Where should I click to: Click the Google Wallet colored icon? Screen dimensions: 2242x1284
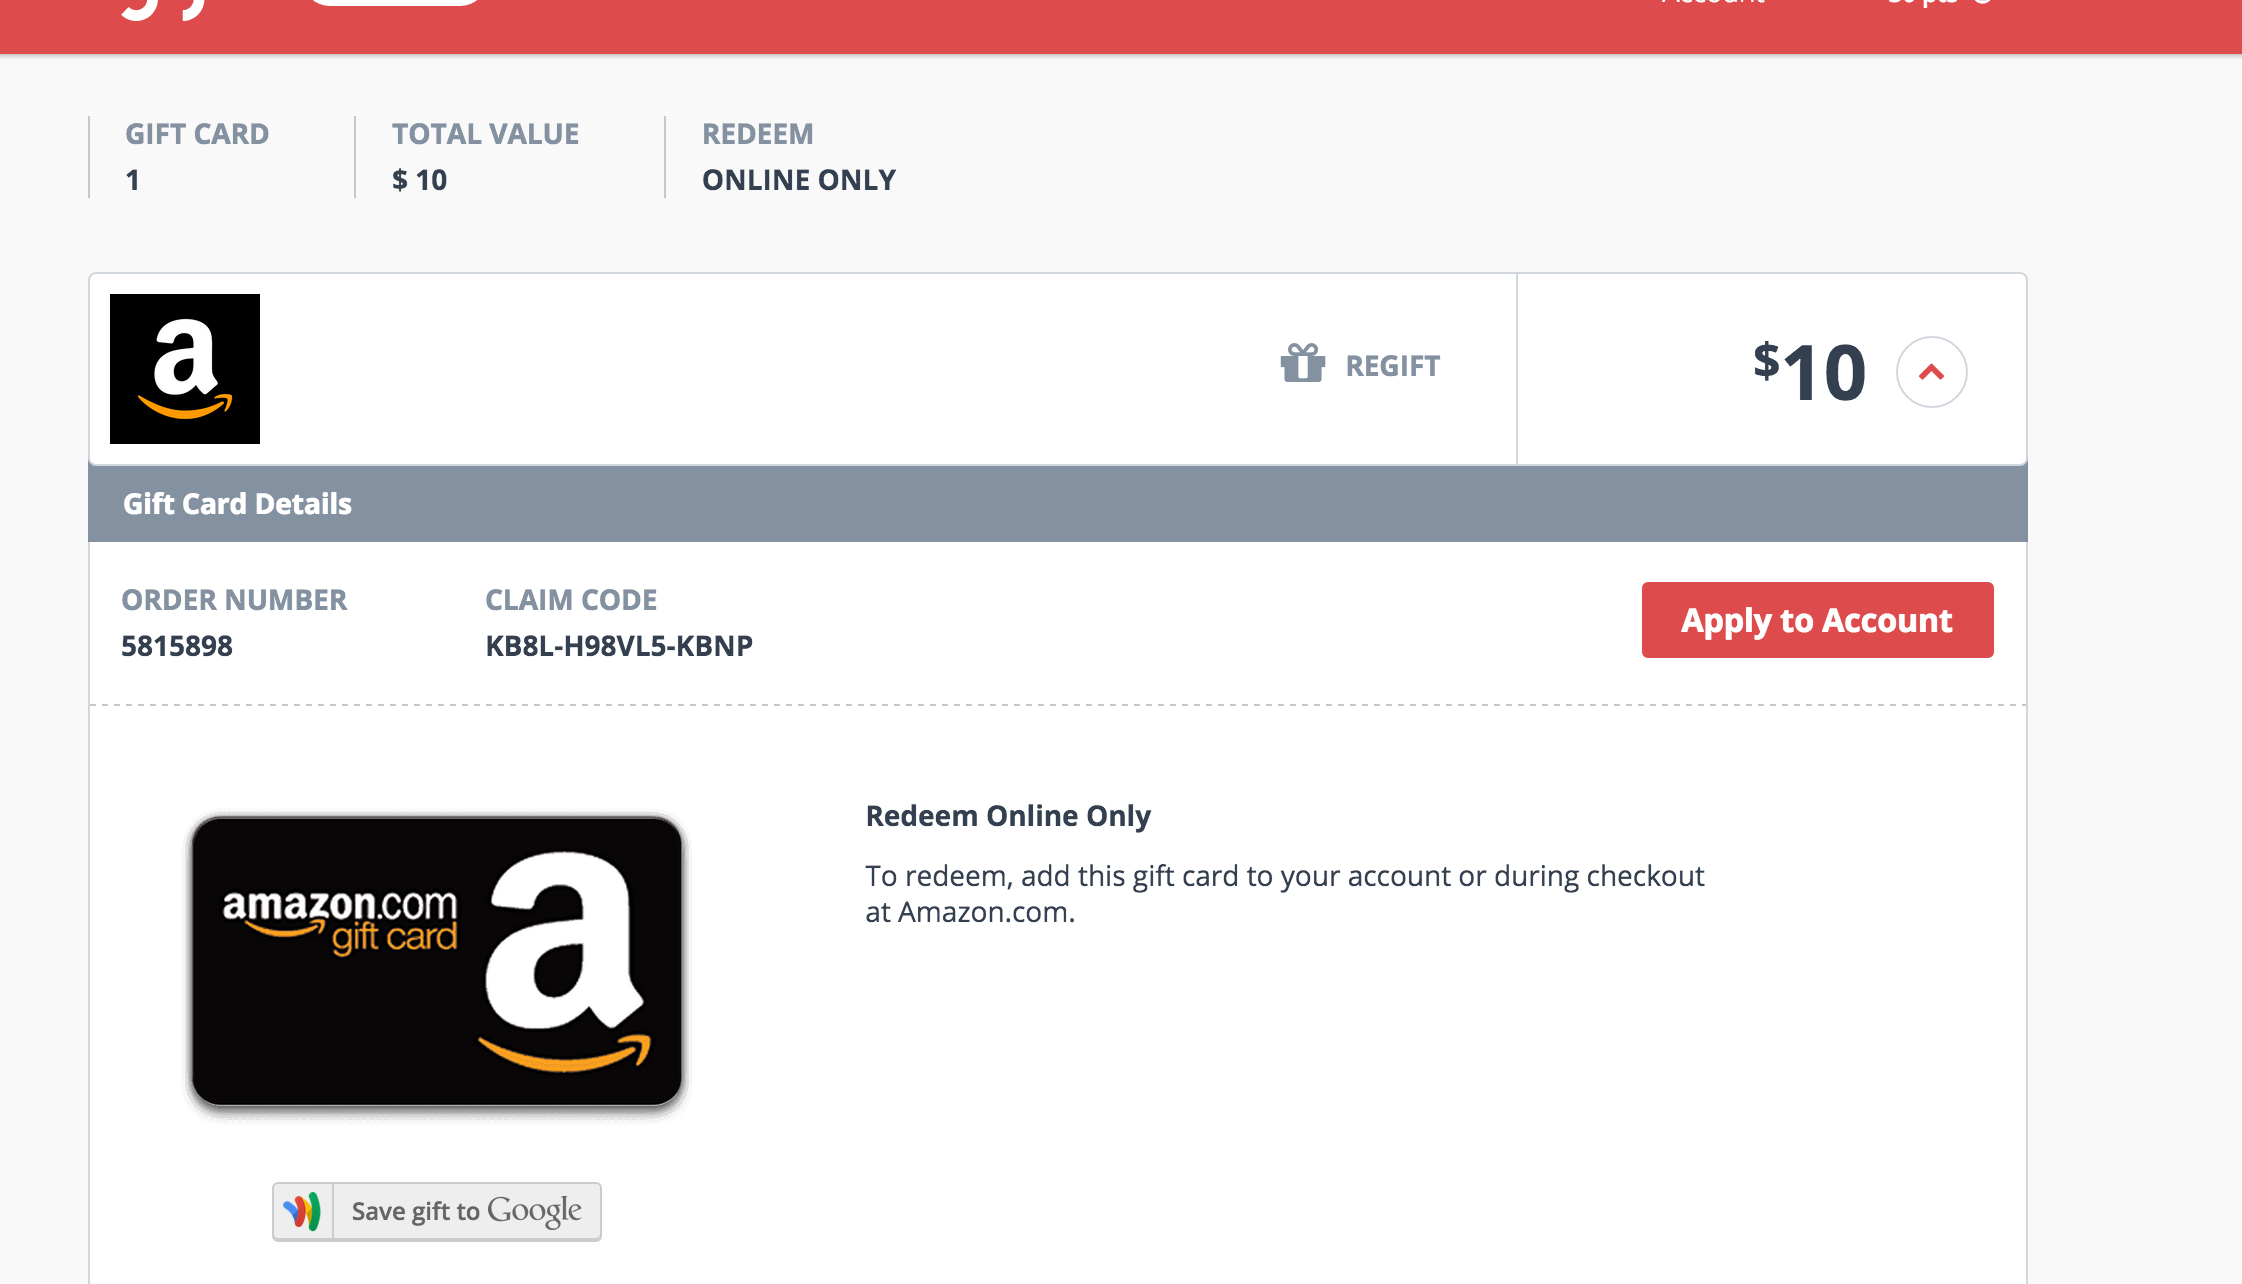(302, 1211)
